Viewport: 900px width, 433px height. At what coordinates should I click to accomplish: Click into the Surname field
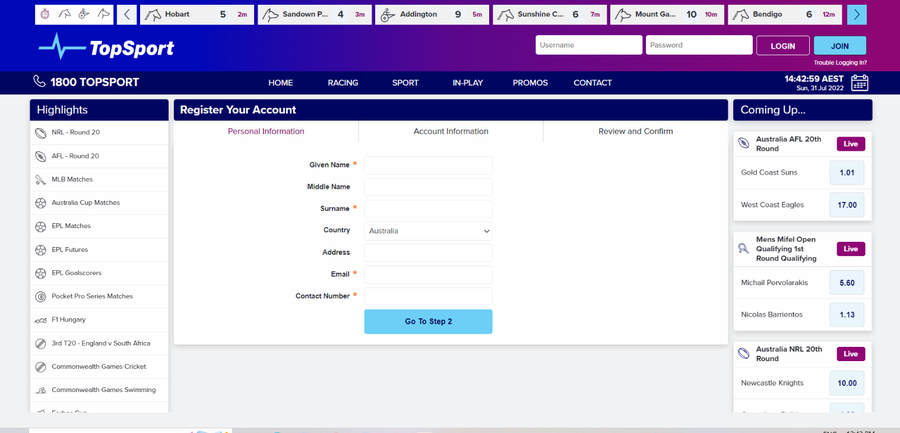coord(428,208)
